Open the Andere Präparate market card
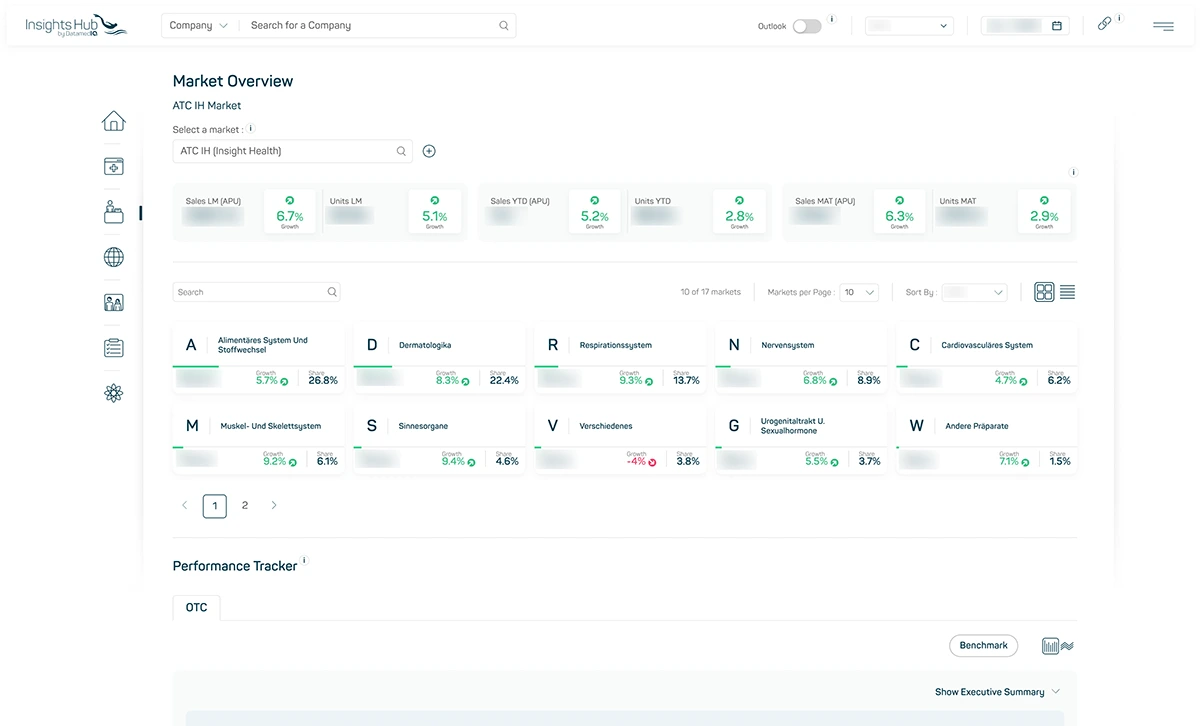The image size is (1200, 726). tap(987, 439)
